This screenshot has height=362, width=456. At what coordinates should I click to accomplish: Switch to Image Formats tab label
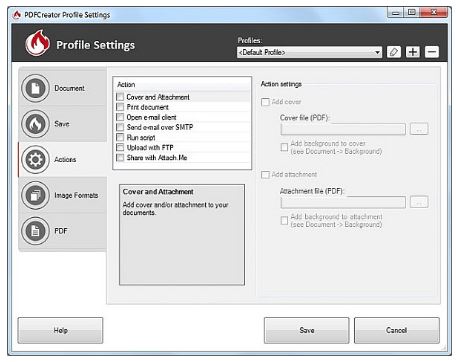(x=76, y=195)
